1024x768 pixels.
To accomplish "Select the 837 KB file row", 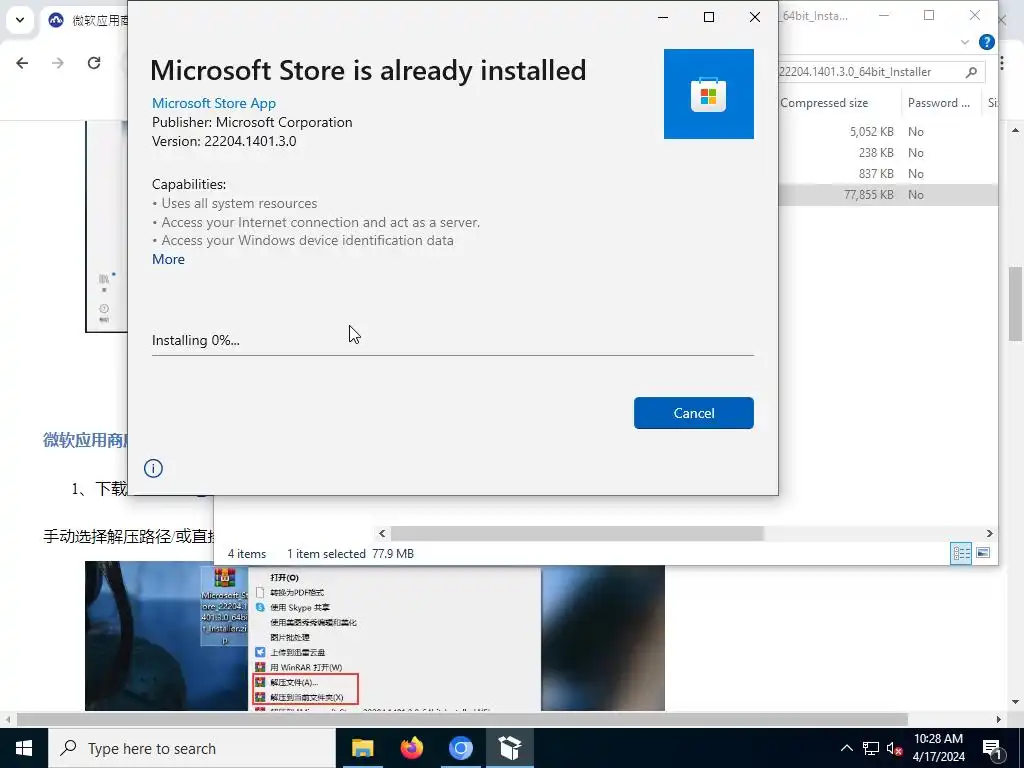I will click(888, 174).
